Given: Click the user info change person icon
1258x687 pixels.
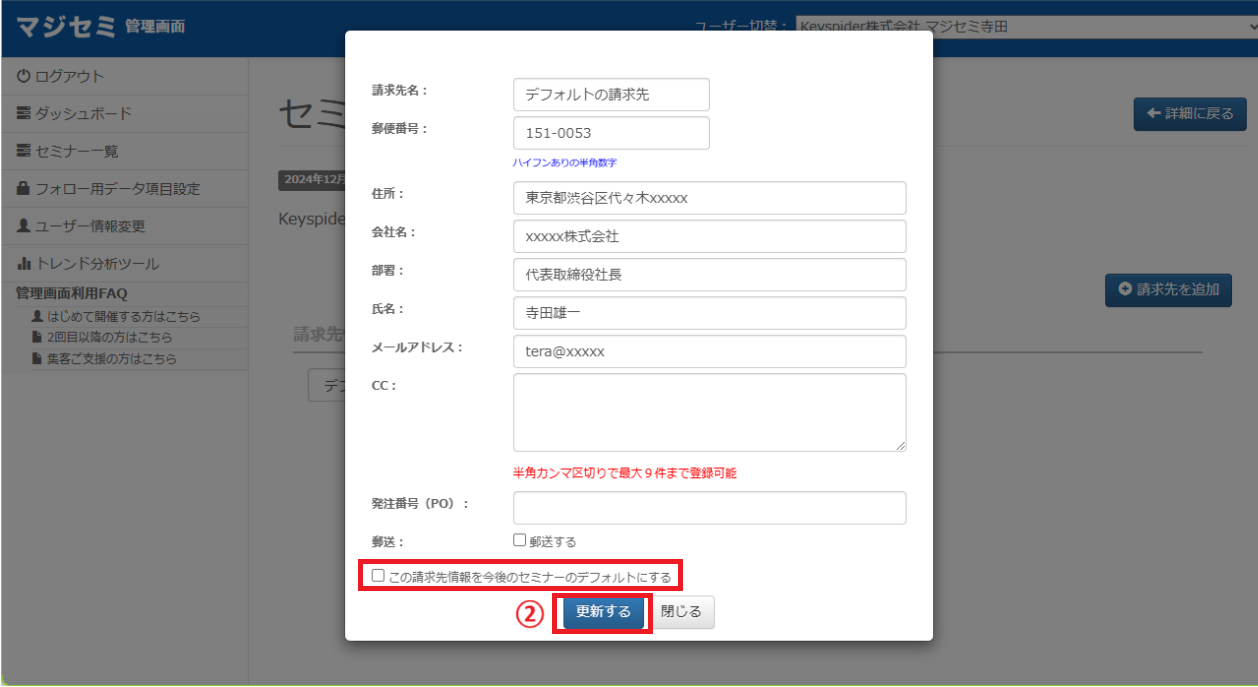Looking at the screenshot, I should coord(24,226).
